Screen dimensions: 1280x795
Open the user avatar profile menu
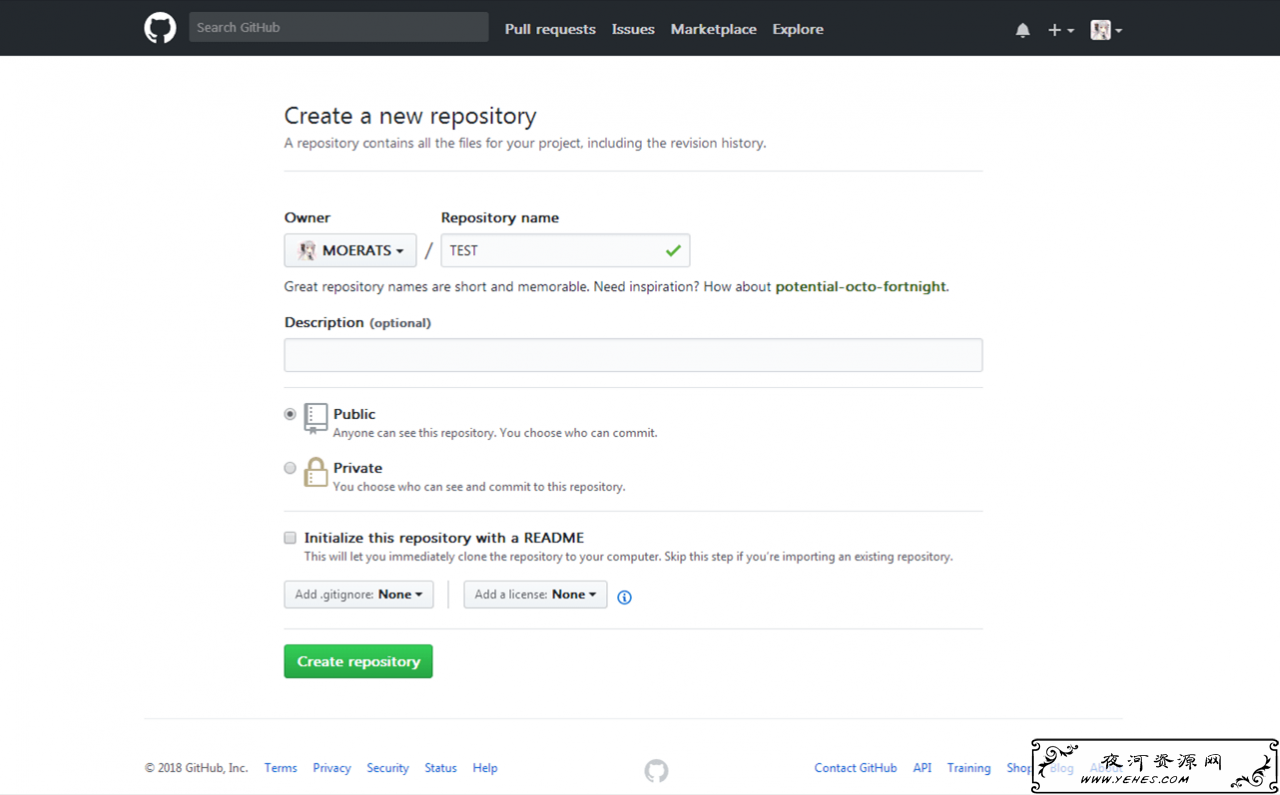1106,30
